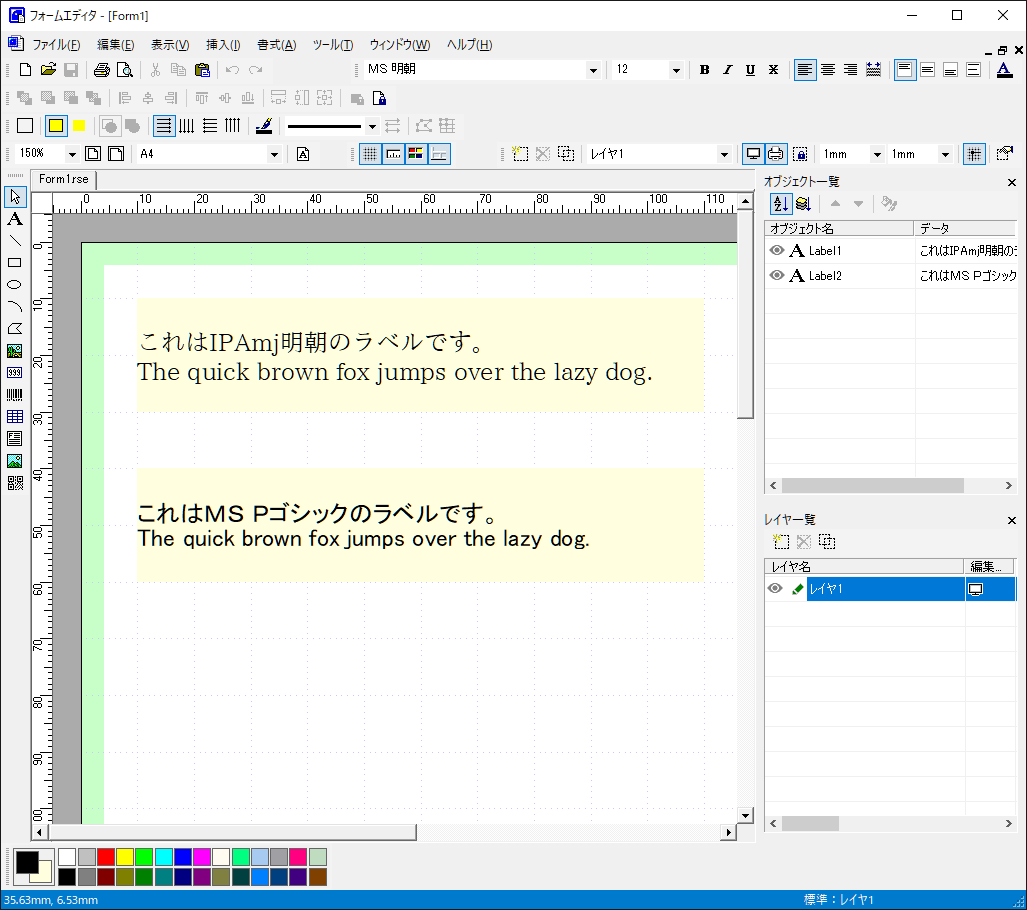
Task: Open the MS 明朝 font dropdown
Action: point(593,69)
